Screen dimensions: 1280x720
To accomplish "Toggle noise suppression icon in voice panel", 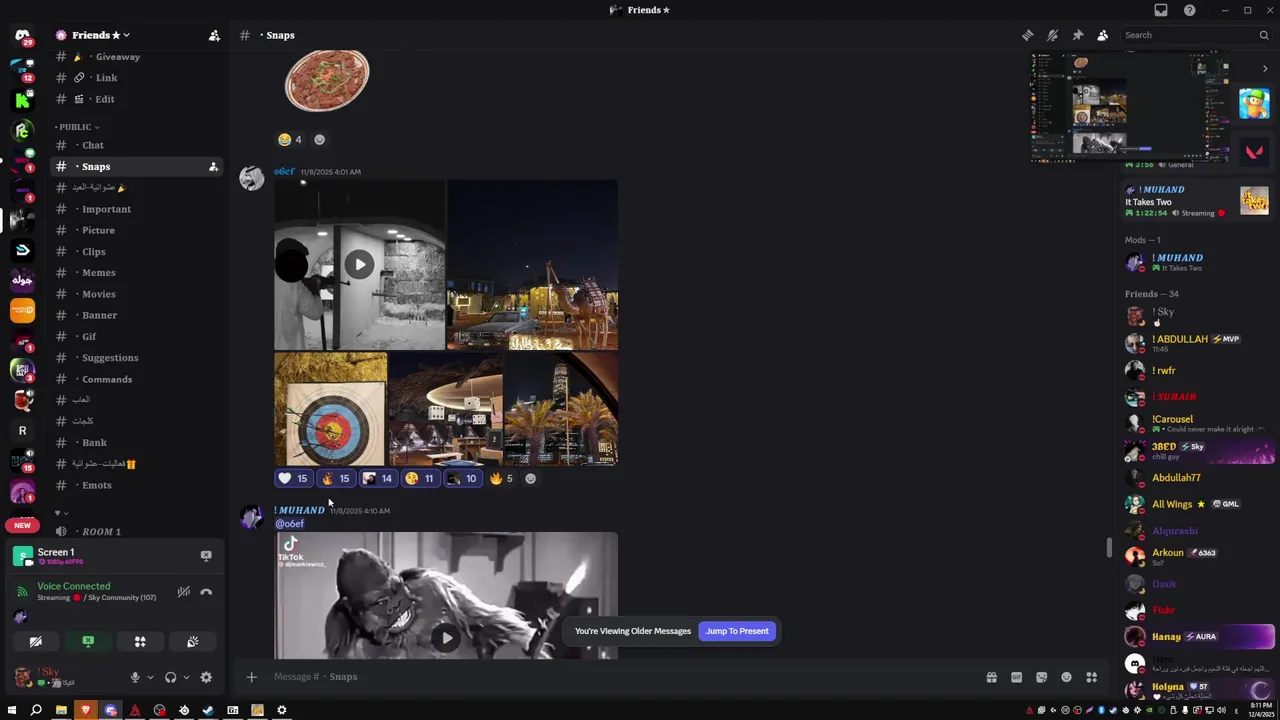I will pos(183,592).
